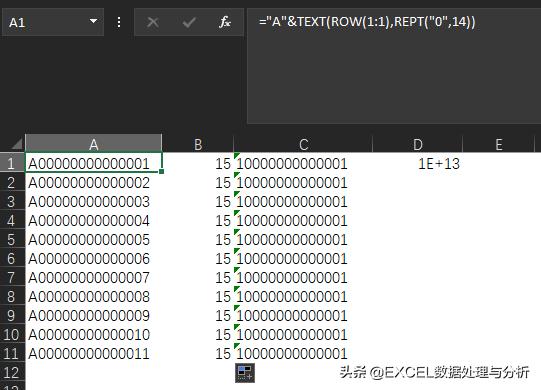Screen dimensions: 541x390
Task: Click cell containing A00000000000002
Action: click(x=94, y=182)
